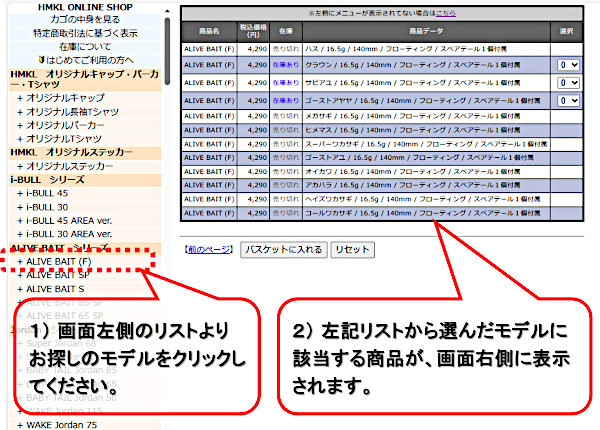Viewport: 600px width, 430px height.
Task: Select WAKE Jordan 75 in the sidebar
Action: [62, 425]
